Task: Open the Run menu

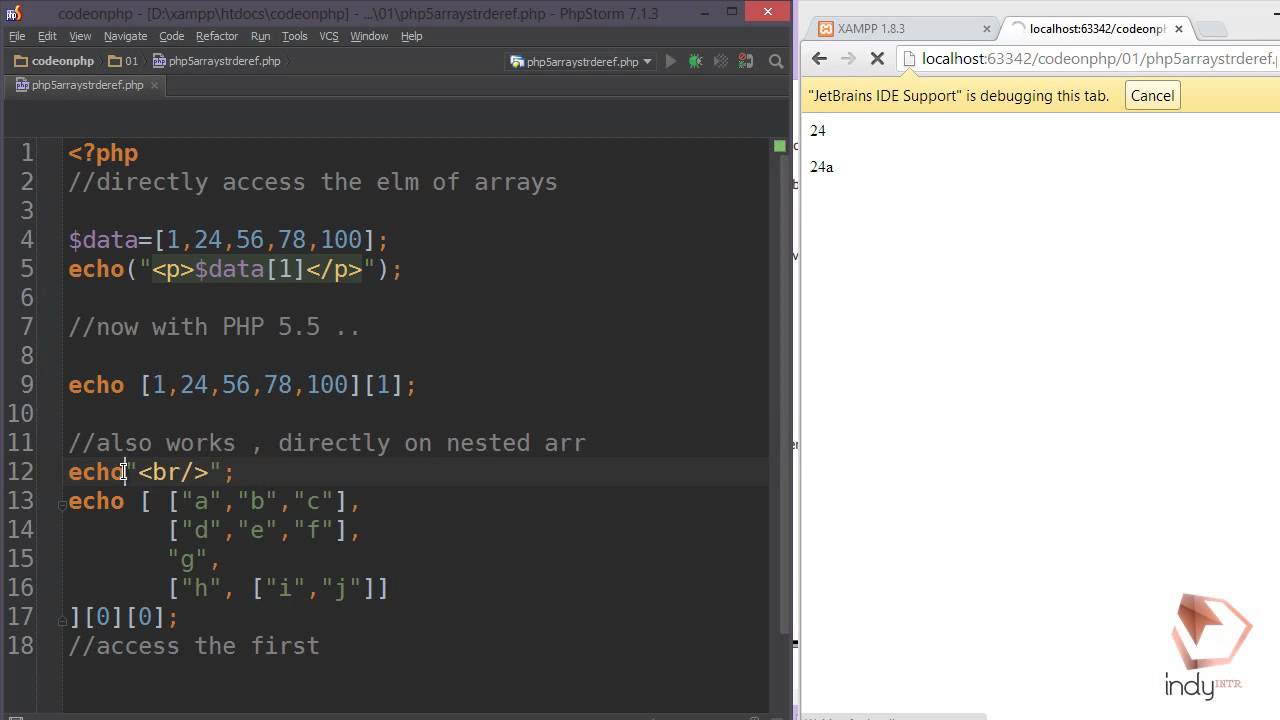Action: click(x=260, y=36)
